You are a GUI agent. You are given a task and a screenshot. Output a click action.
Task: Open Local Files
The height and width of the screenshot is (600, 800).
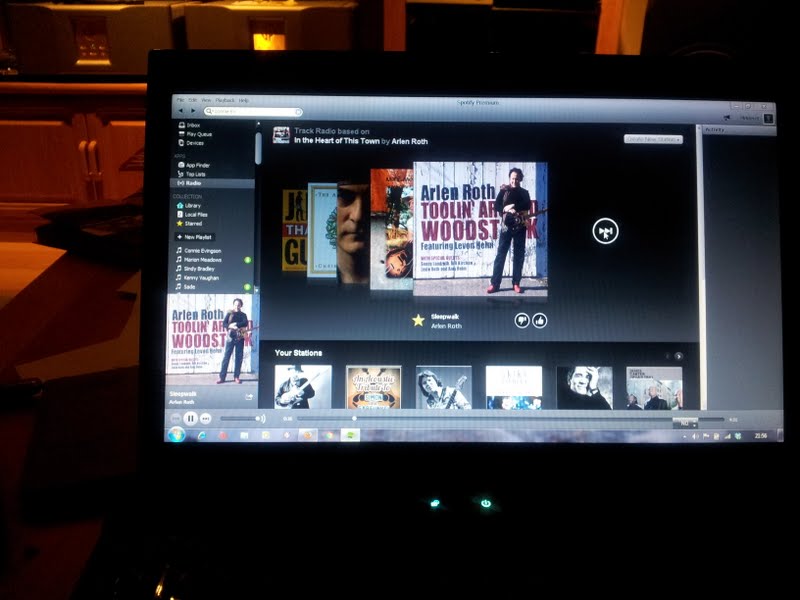pos(192,215)
